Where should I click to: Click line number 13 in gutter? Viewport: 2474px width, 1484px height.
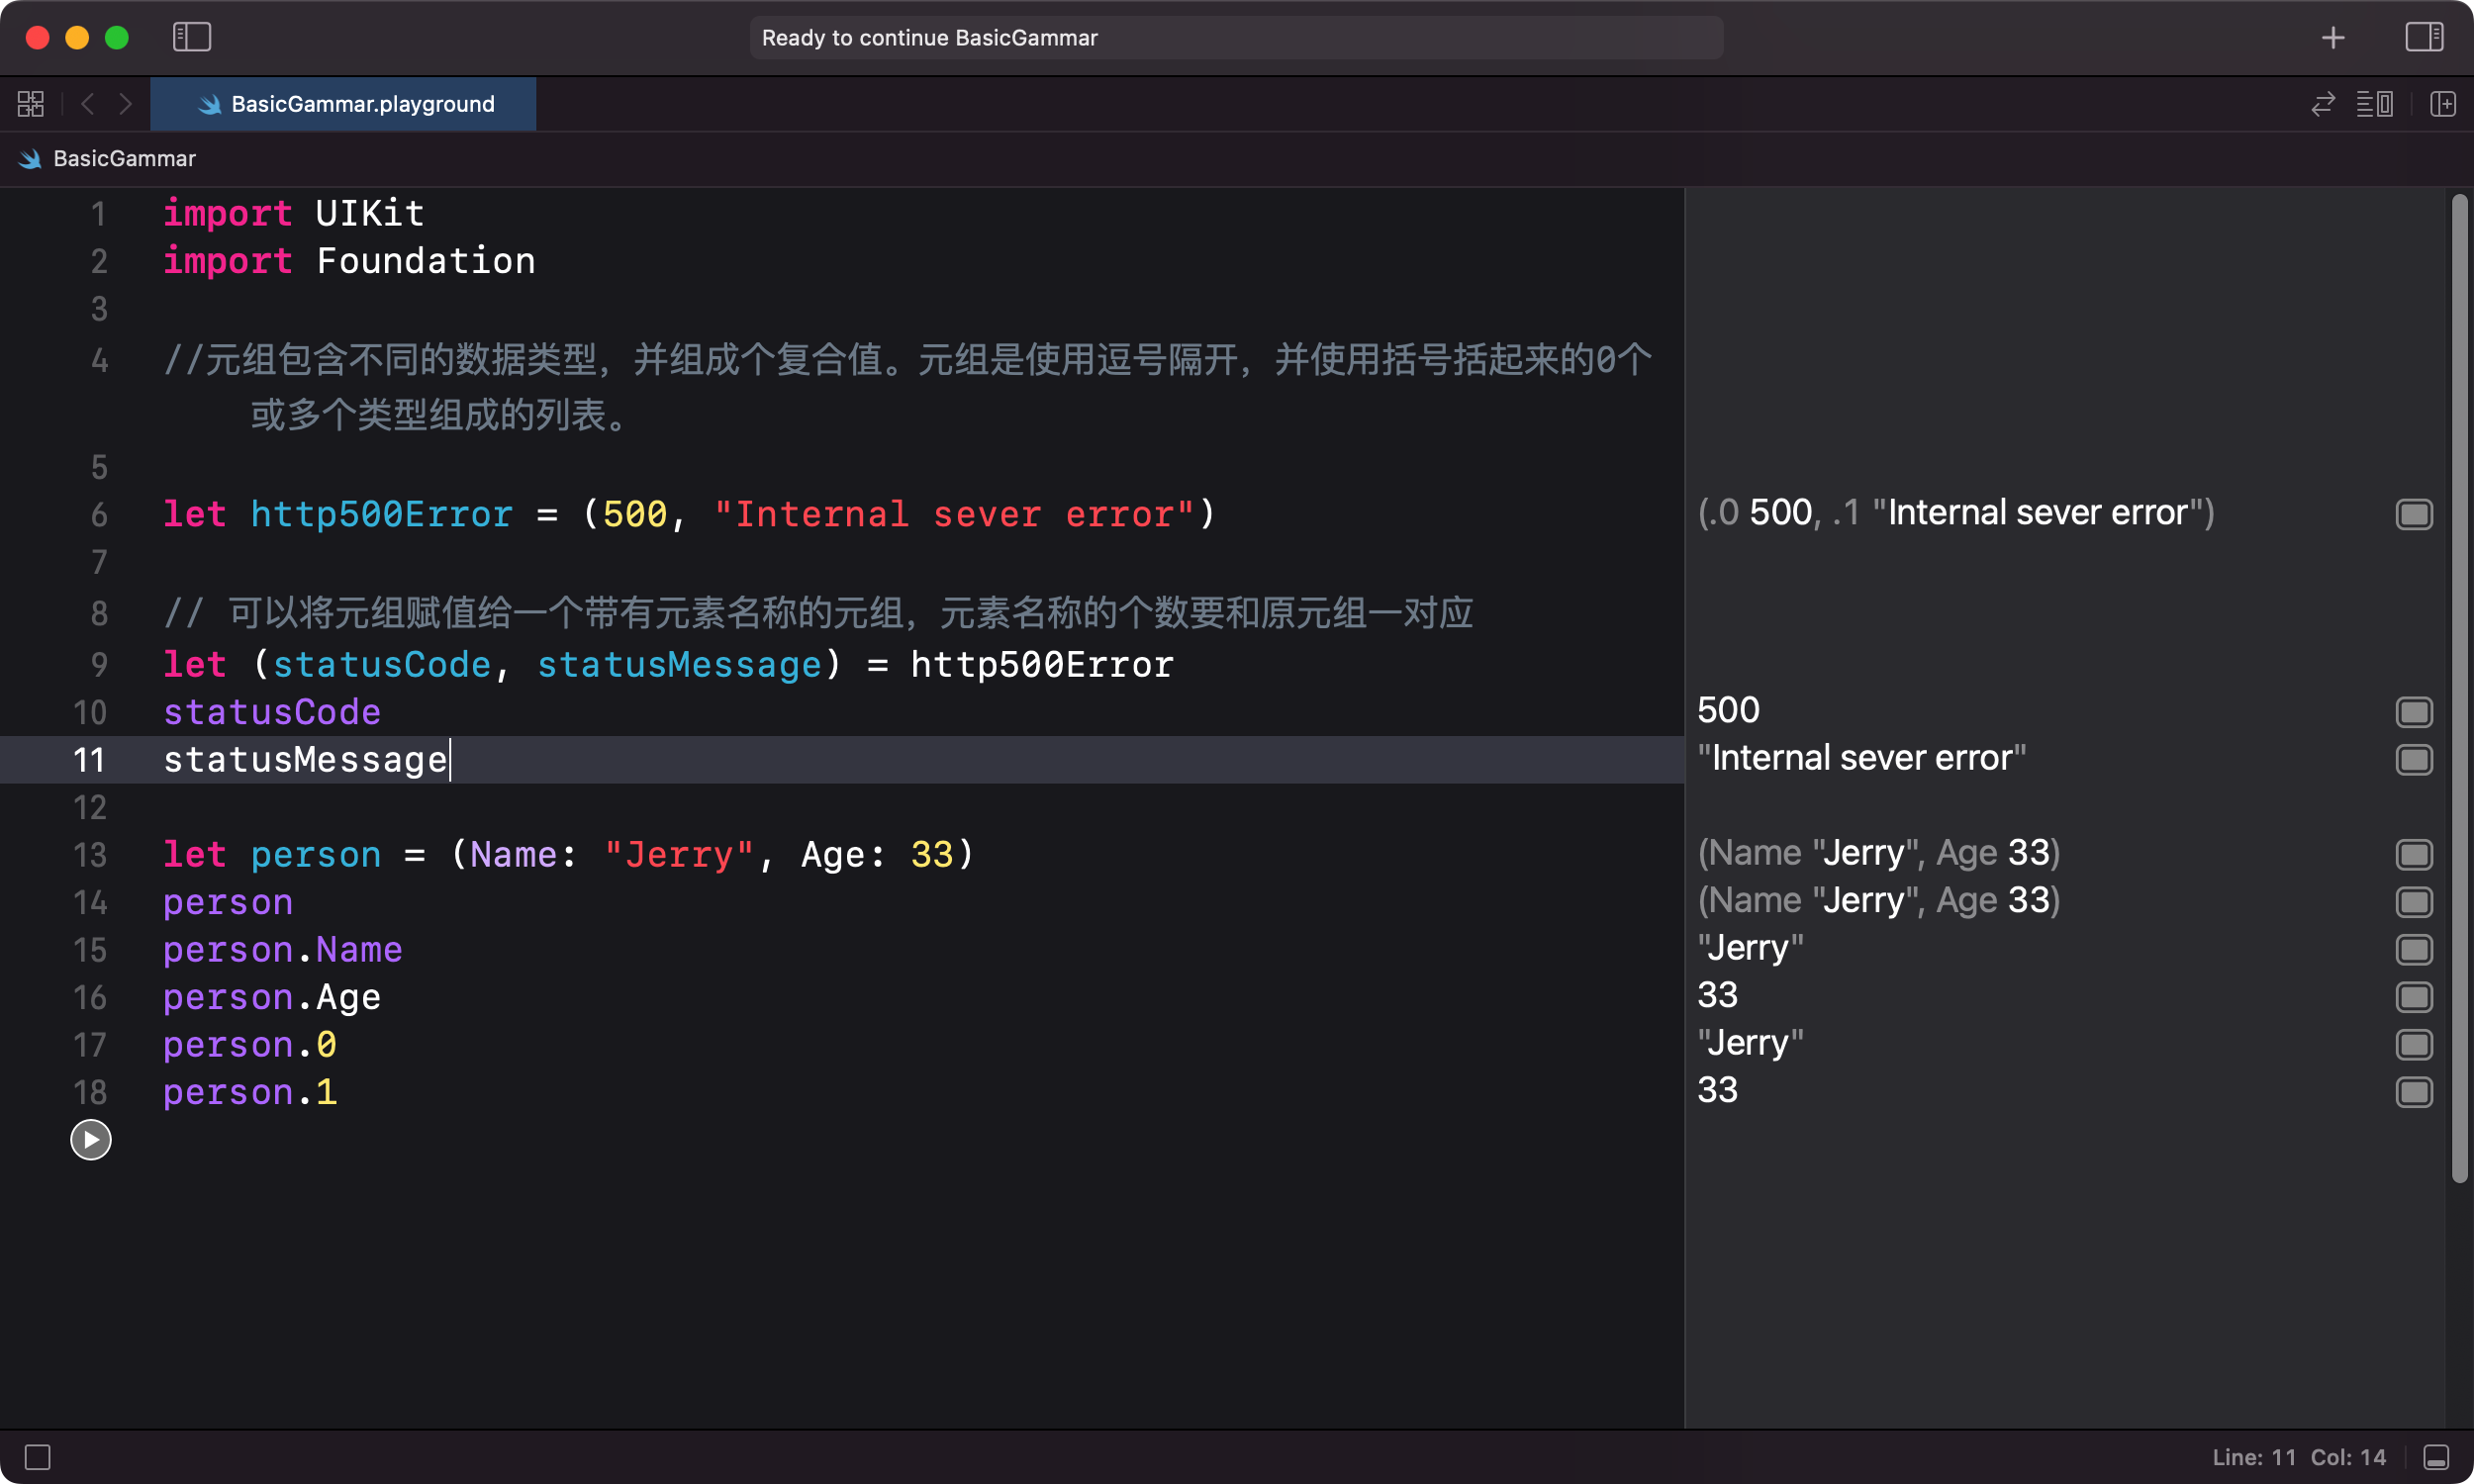[90, 855]
